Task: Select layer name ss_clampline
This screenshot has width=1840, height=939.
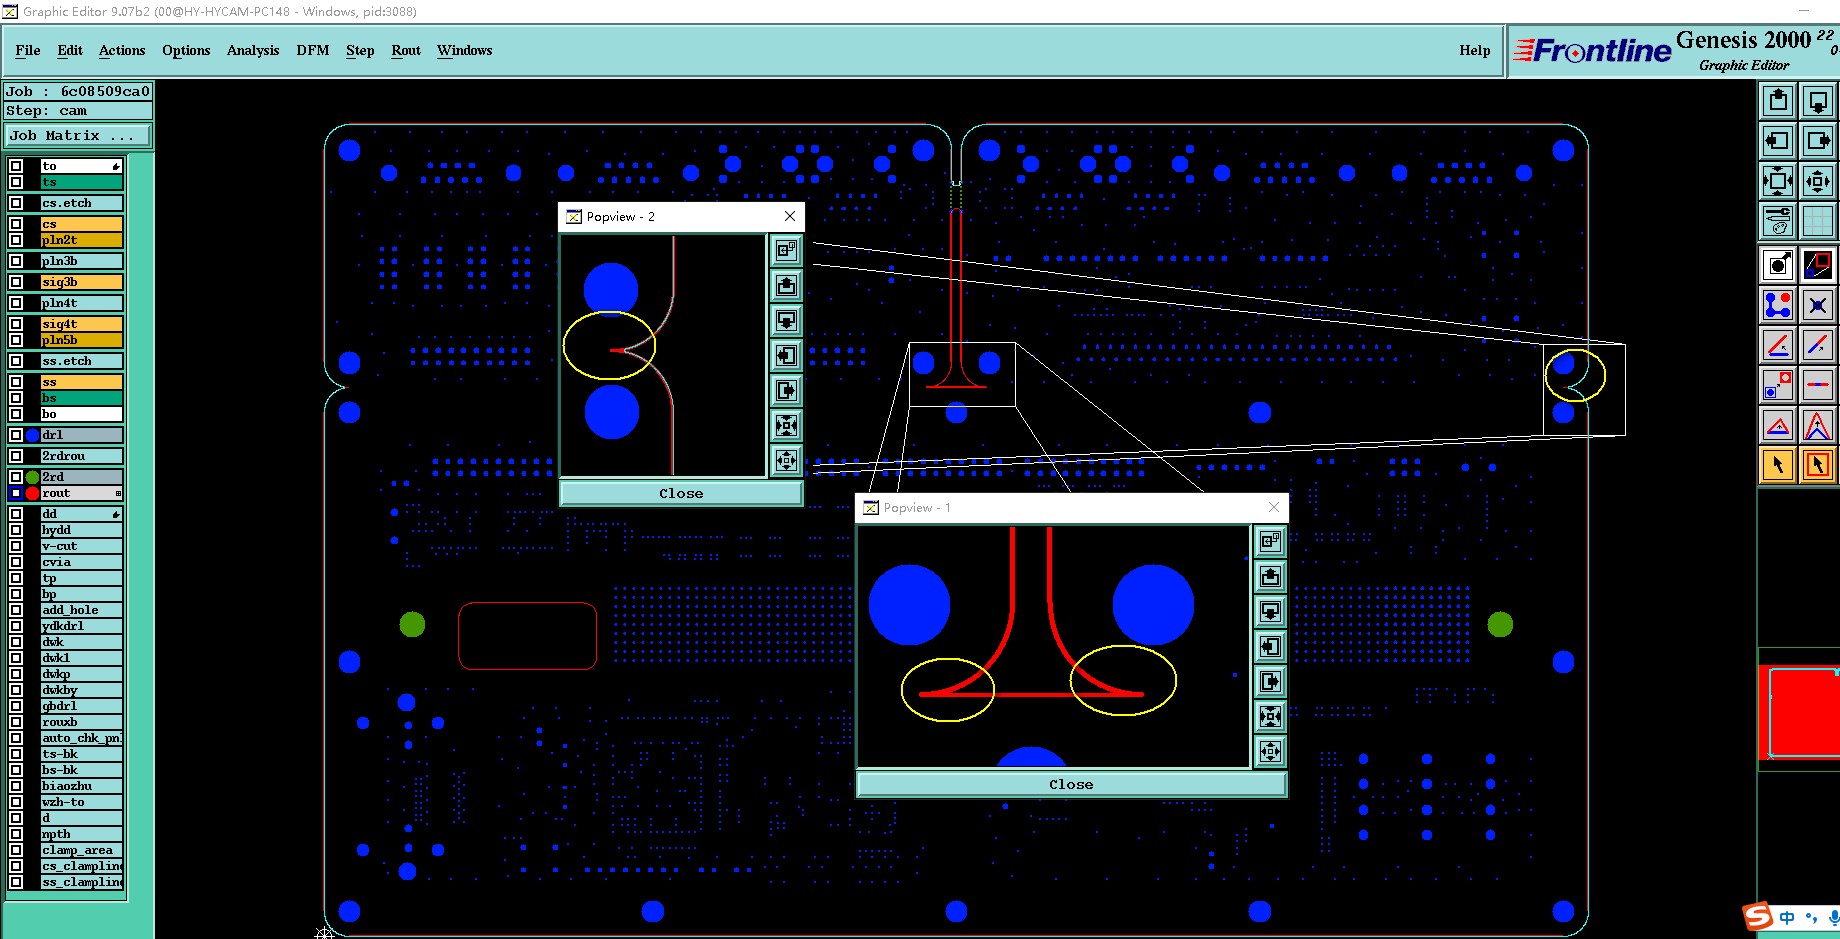Action: [81, 882]
